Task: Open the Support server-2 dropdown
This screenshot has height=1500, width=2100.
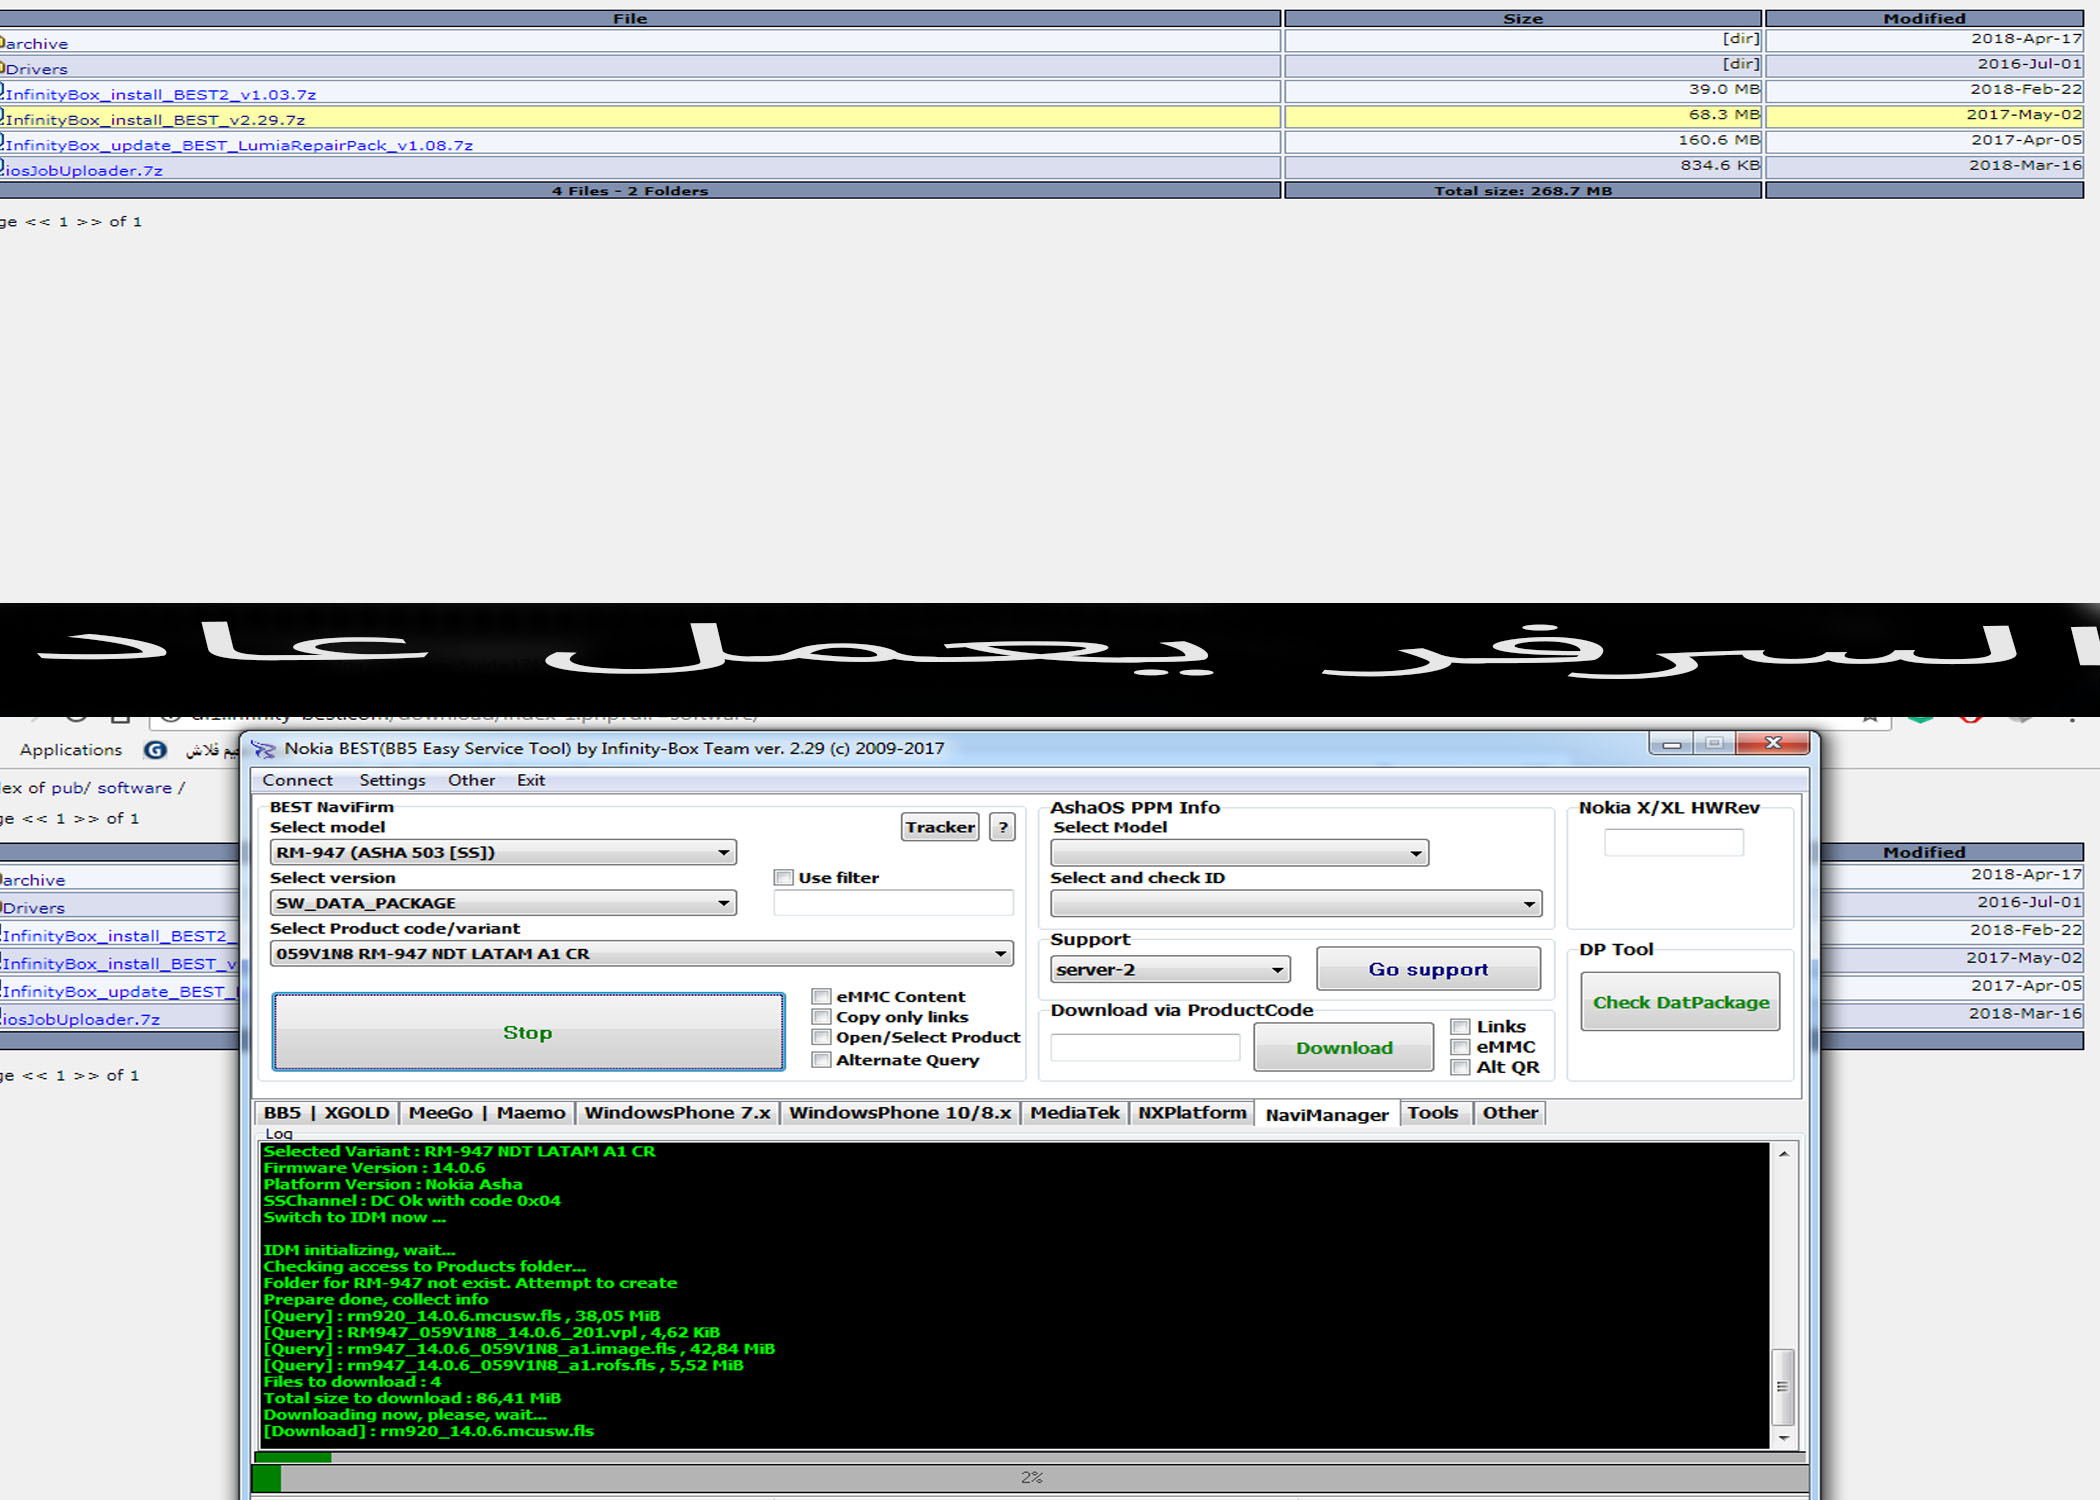Action: click(1170, 970)
